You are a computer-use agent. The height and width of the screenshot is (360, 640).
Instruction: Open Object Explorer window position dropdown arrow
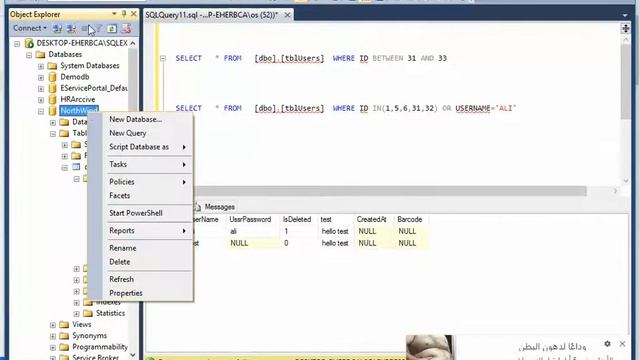tap(114, 14)
